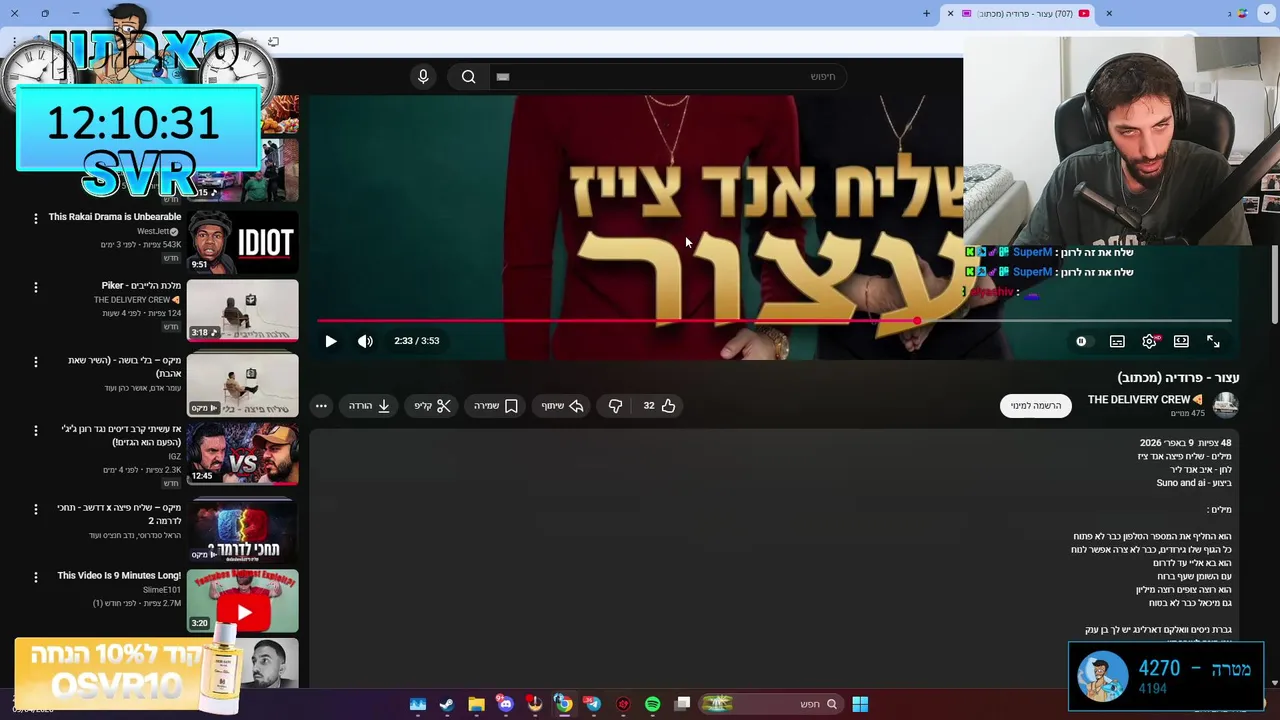Open options menu for the תחכי לדרמה 2 mix

click(x=36, y=509)
